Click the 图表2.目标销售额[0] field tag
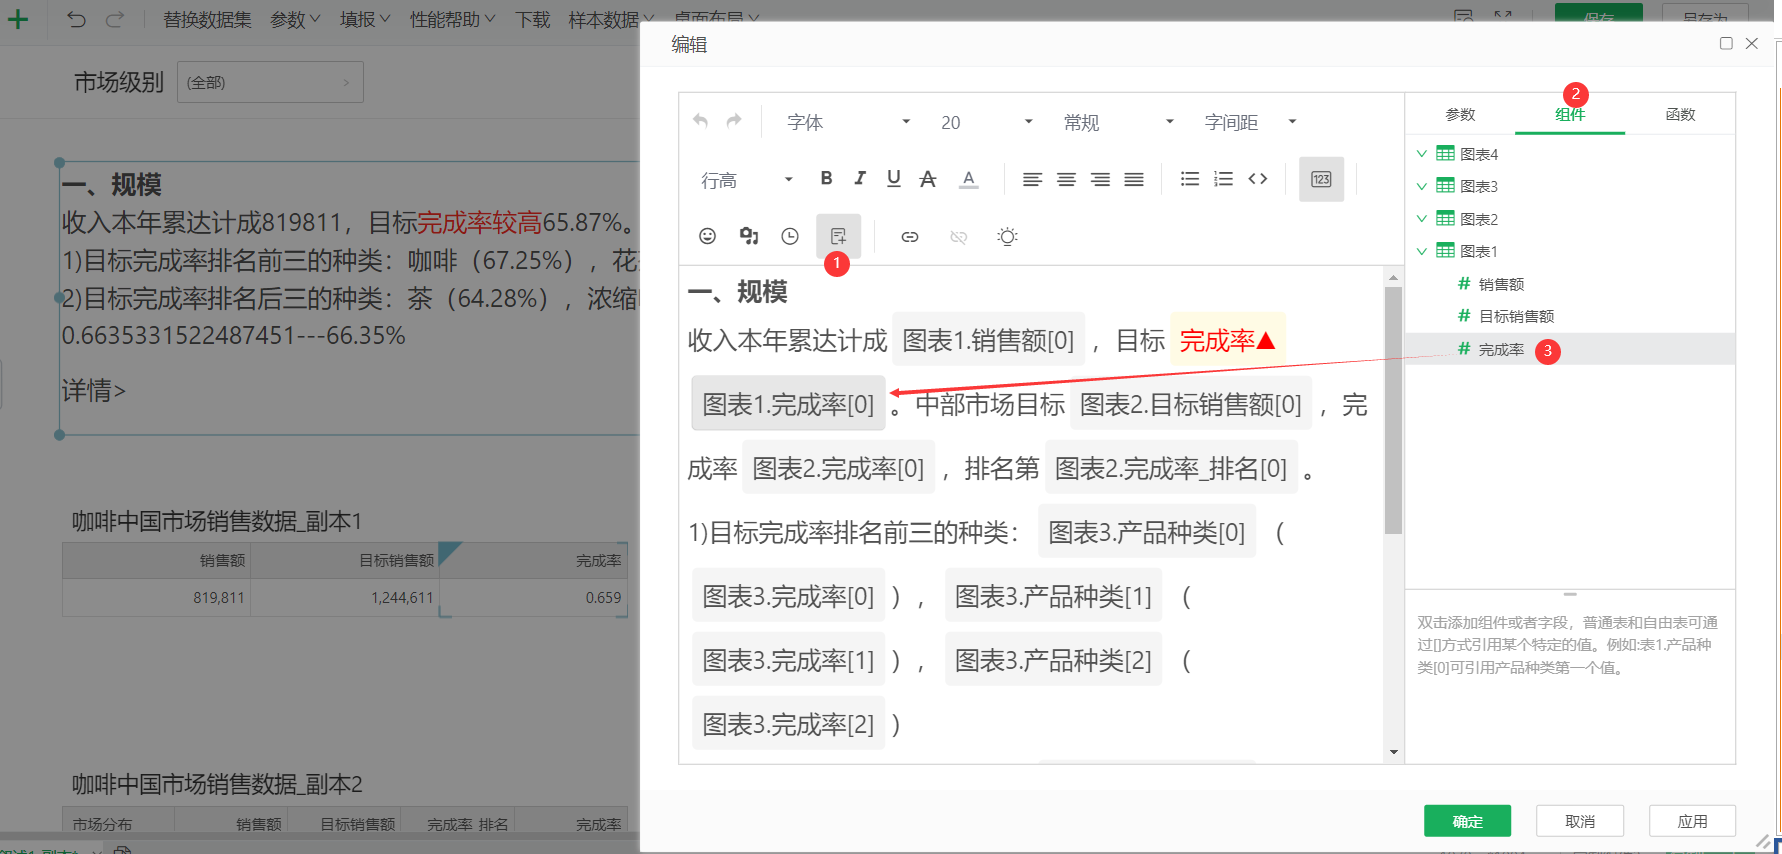1782x854 pixels. tap(1191, 404)
